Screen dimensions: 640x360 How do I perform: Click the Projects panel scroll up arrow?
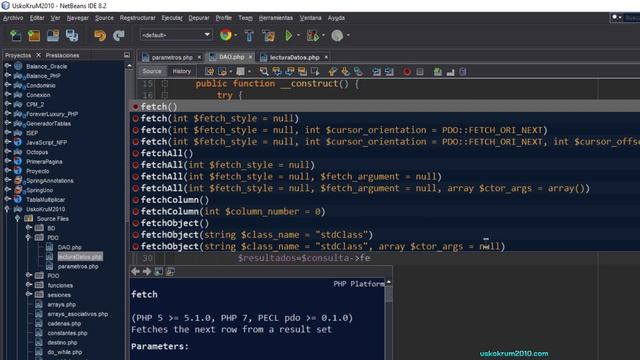pos(129,66)
